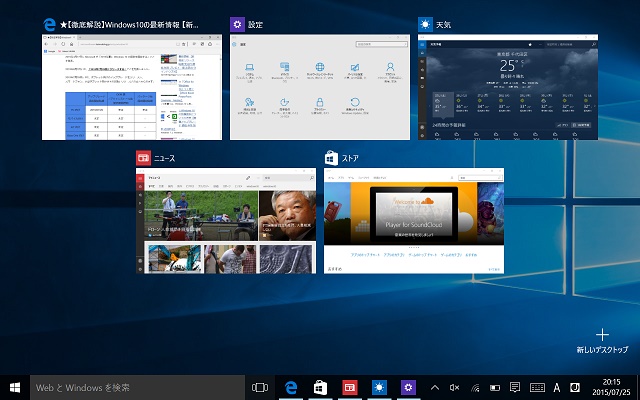Check the battery tray icon
This screenshot has width=640, height=400.
click(495, 387)
